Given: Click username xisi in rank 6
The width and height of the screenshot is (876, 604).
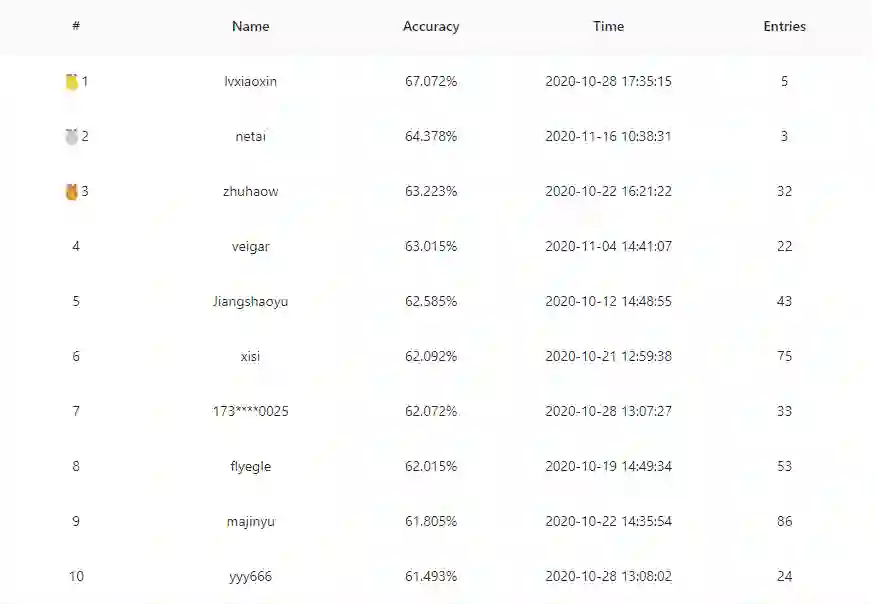Looking at the screenshot, I should [x=250, y=357].
